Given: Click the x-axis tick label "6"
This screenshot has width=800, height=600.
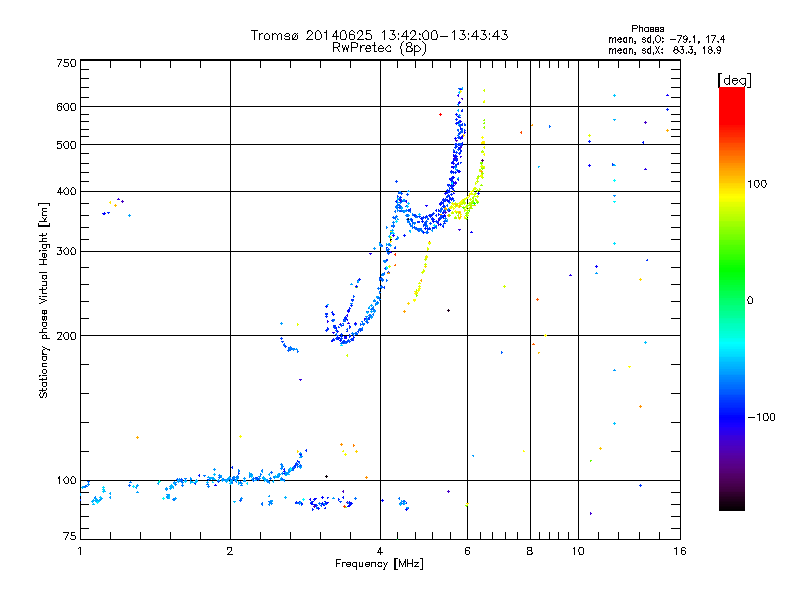Looking at the screenshot, I should pos(467,551).
